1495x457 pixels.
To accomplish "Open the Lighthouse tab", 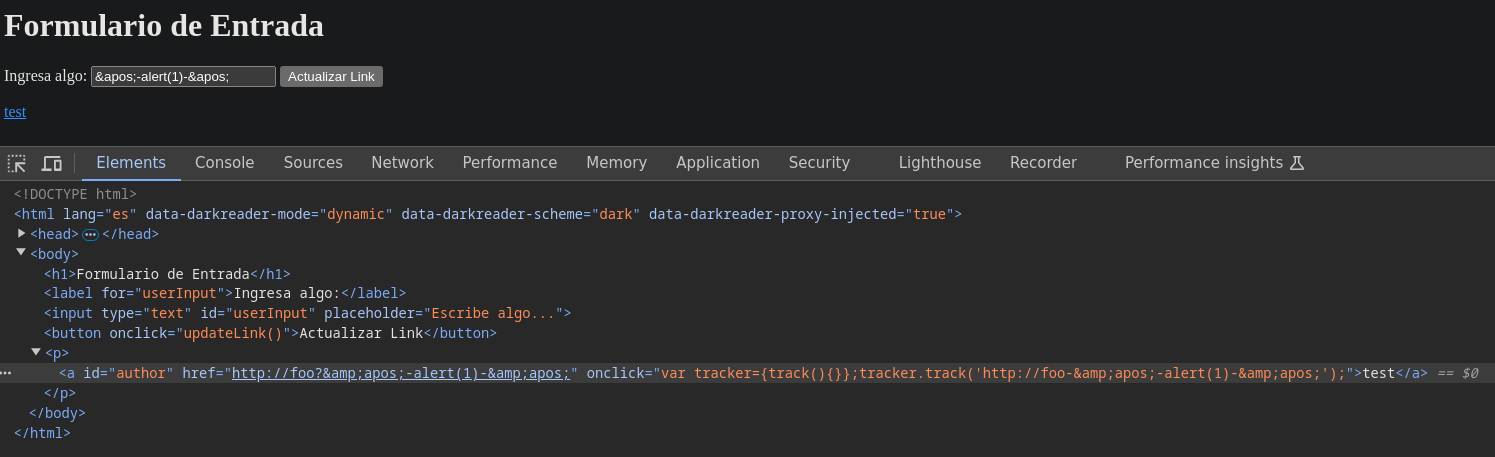I will tap(940, 163).
